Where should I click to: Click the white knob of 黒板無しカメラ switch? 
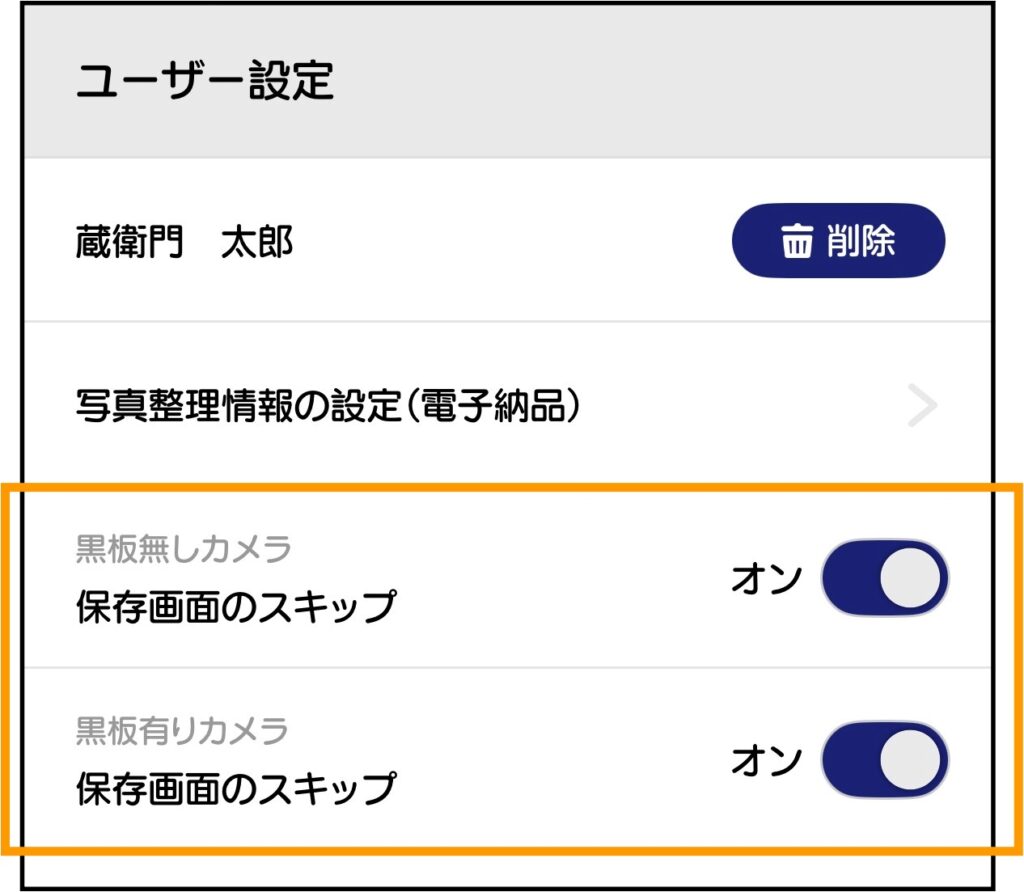point(910,580)
